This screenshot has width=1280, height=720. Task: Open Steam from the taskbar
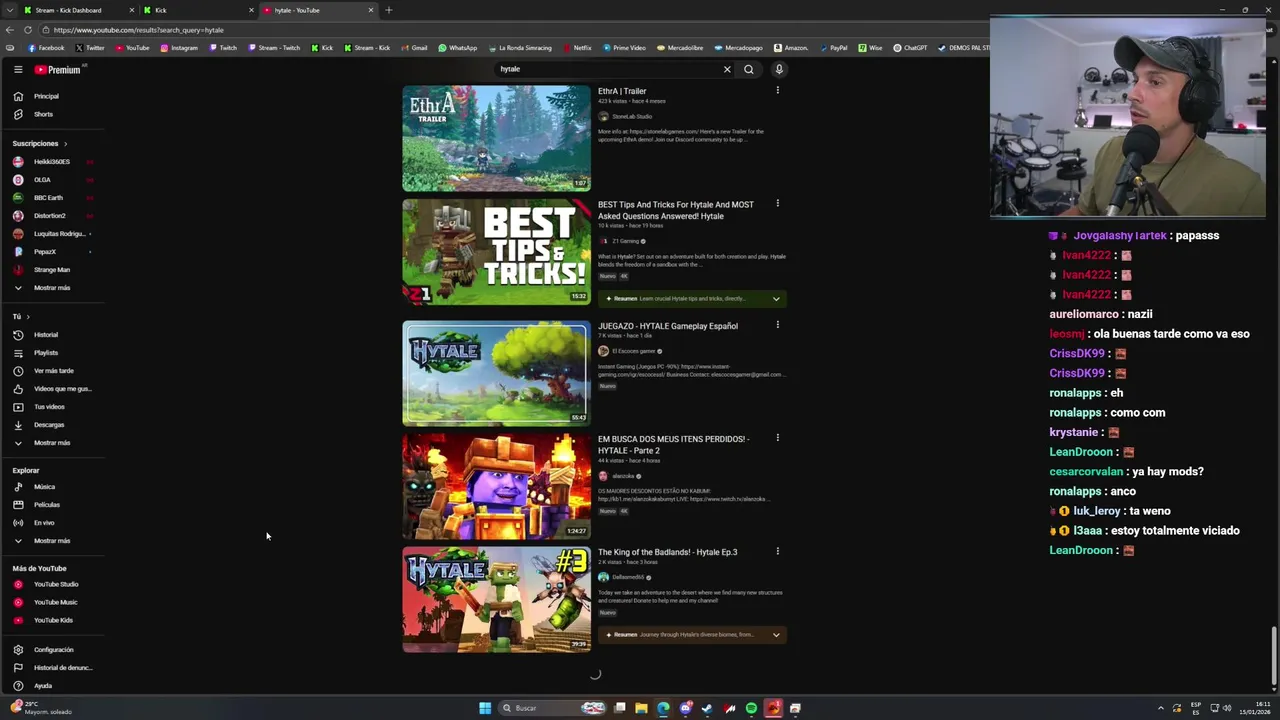707,708
